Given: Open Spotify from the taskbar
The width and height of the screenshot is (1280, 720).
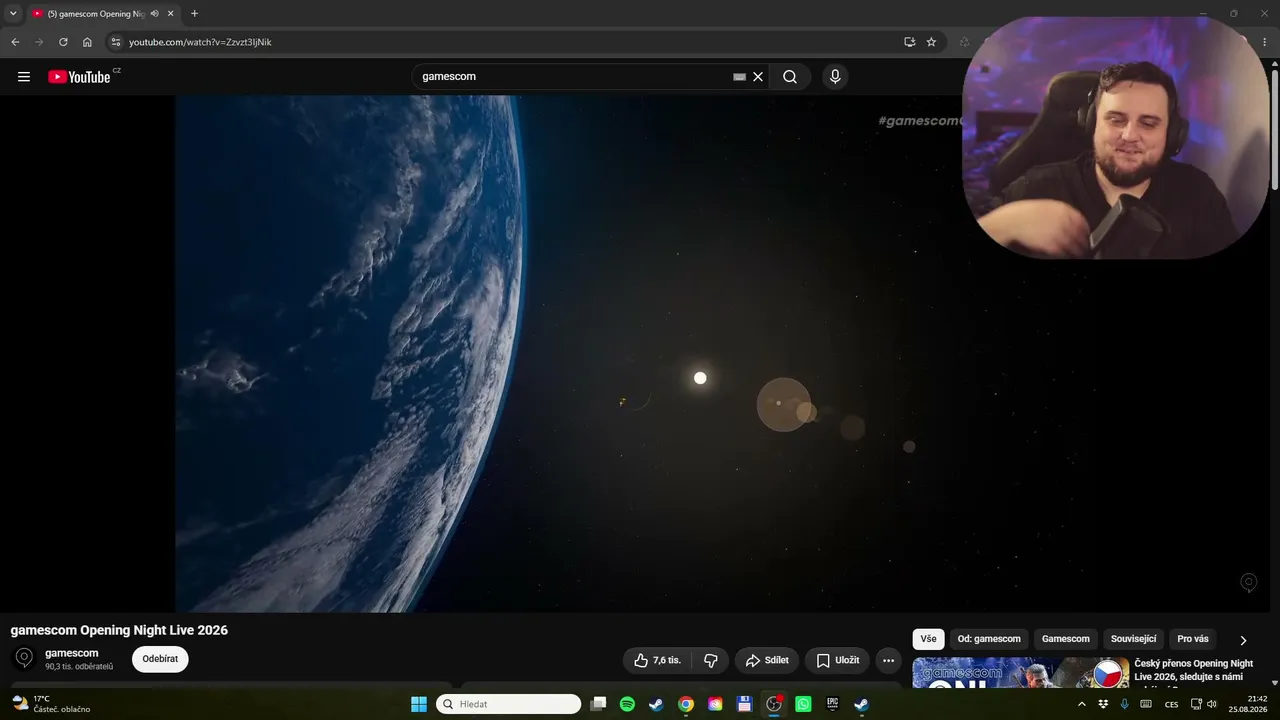Looking at the screenshot, I should [627, 704].
